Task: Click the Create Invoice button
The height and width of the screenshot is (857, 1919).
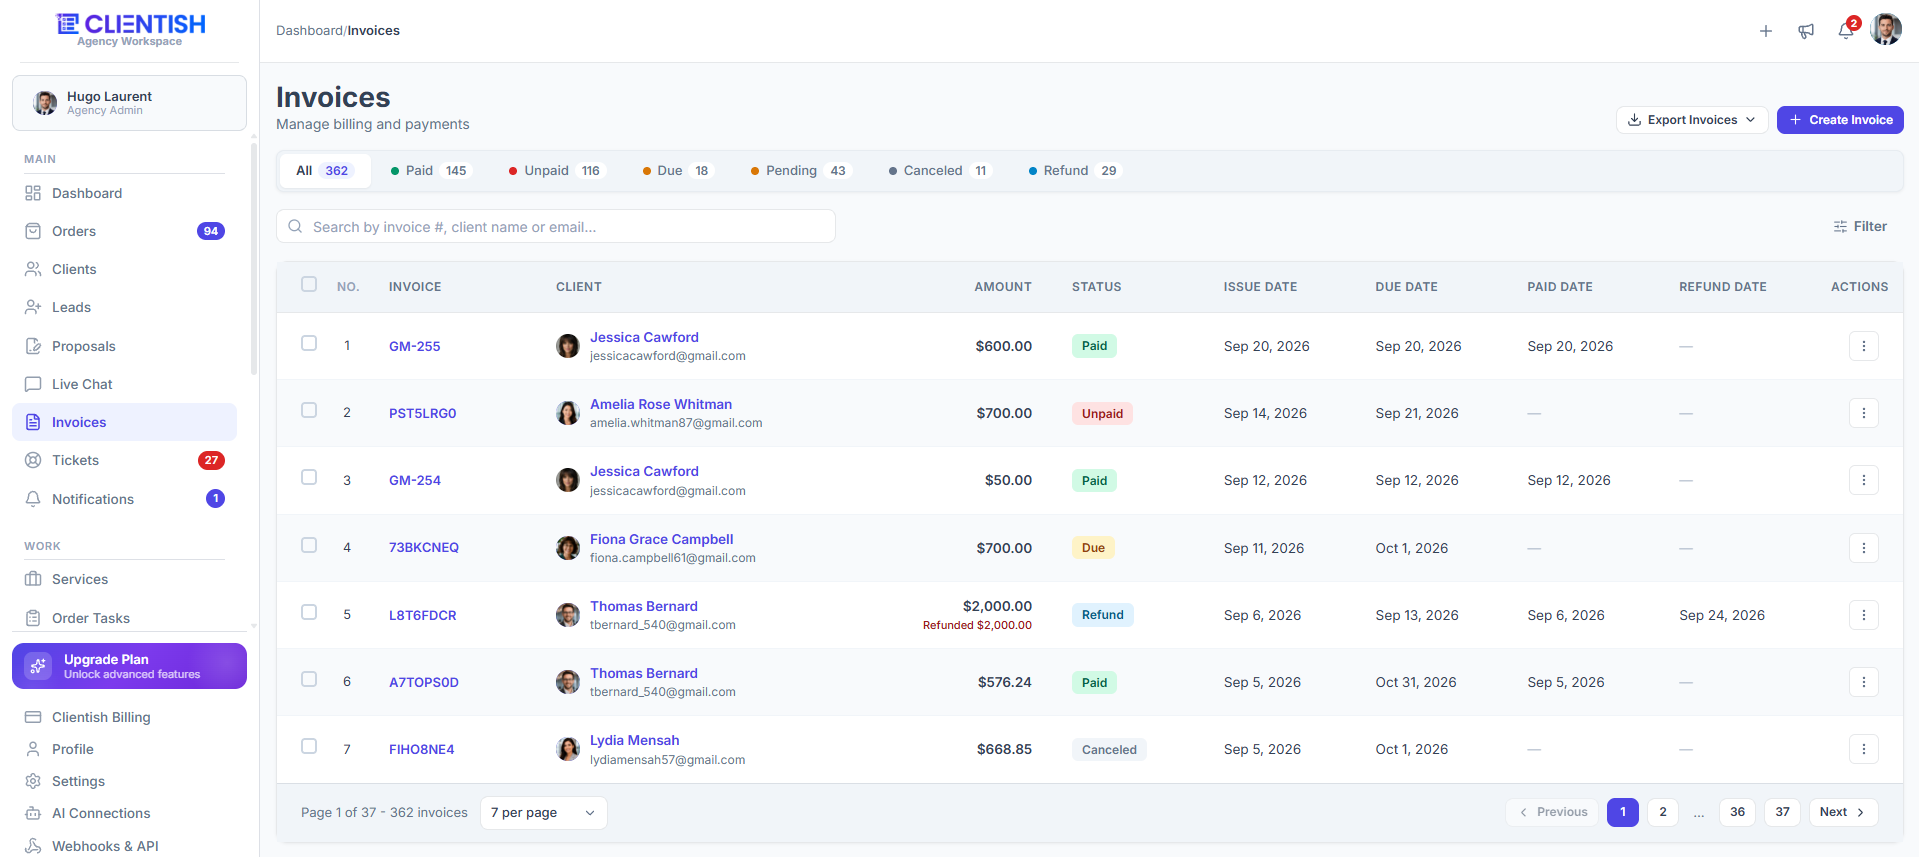Action: point(1840,120)
